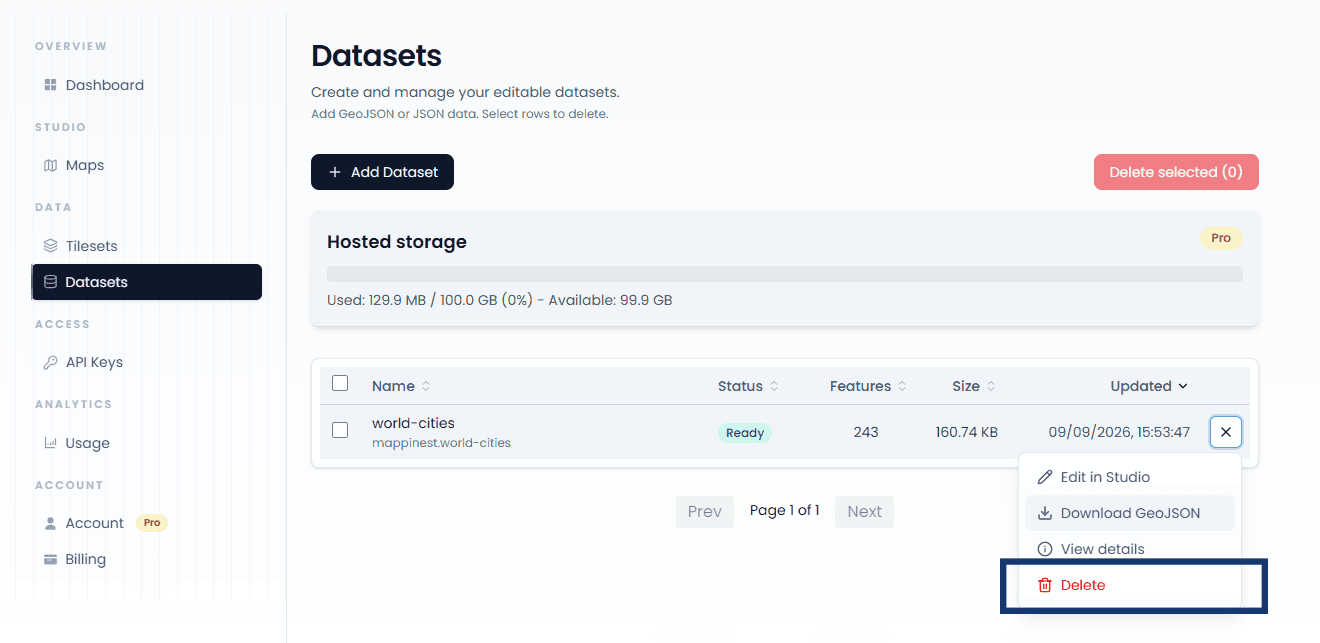Open API Keys in the sidebar
The width and height of the screenshot is (1320, 643).
[x=147, y=362]
